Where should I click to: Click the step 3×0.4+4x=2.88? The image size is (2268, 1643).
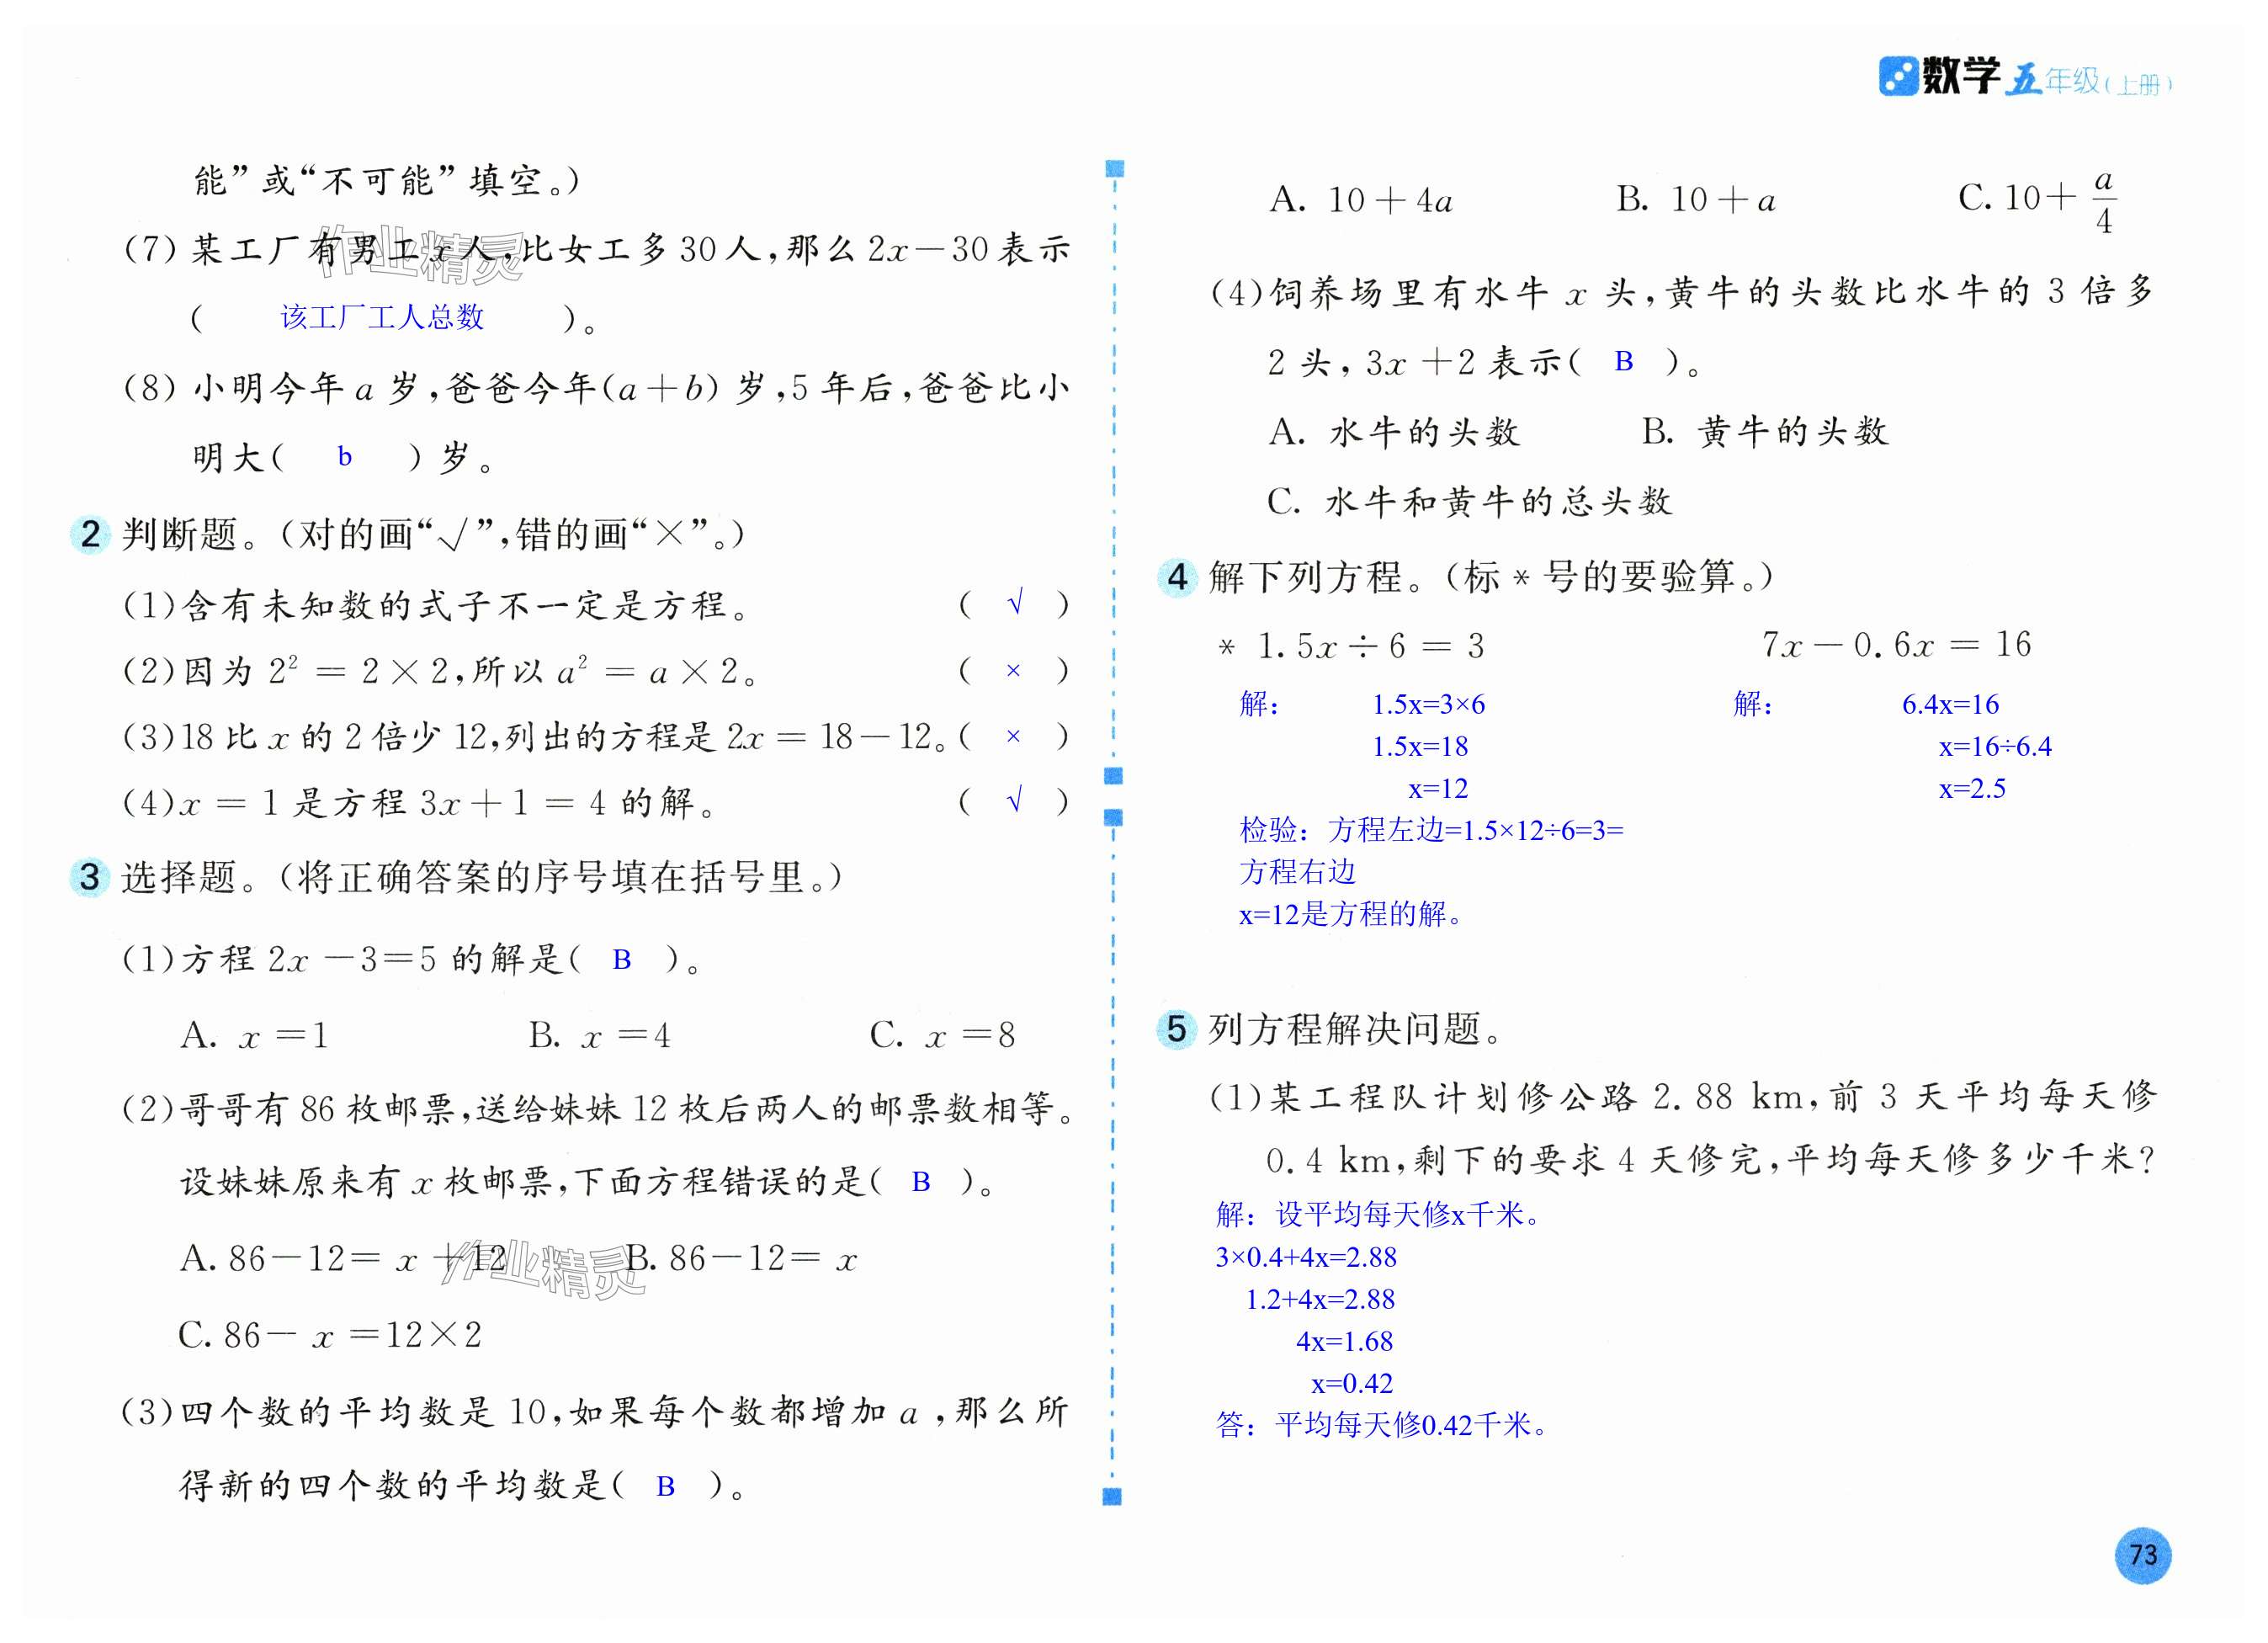1306,1257
